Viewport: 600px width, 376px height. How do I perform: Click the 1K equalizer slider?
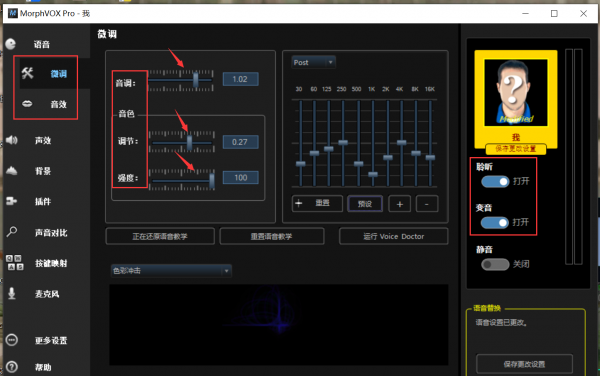[373, 174]
